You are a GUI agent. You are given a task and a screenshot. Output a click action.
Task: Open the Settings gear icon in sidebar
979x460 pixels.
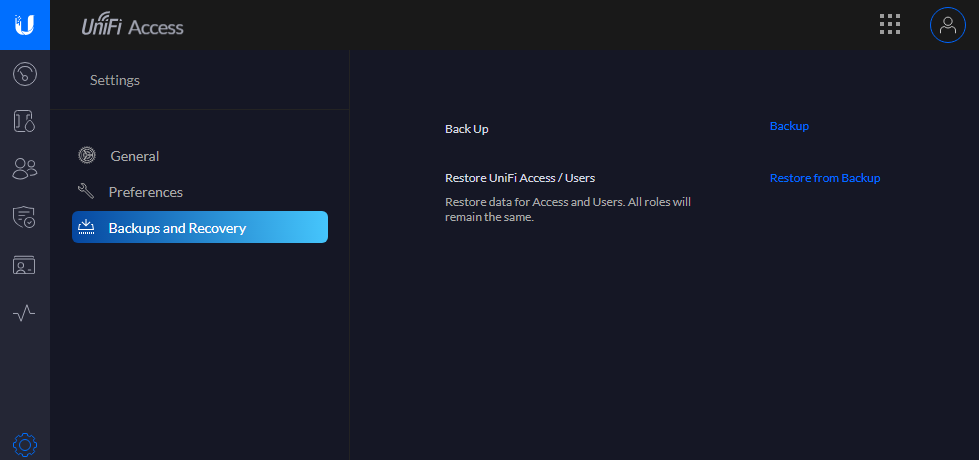[25, 444]
